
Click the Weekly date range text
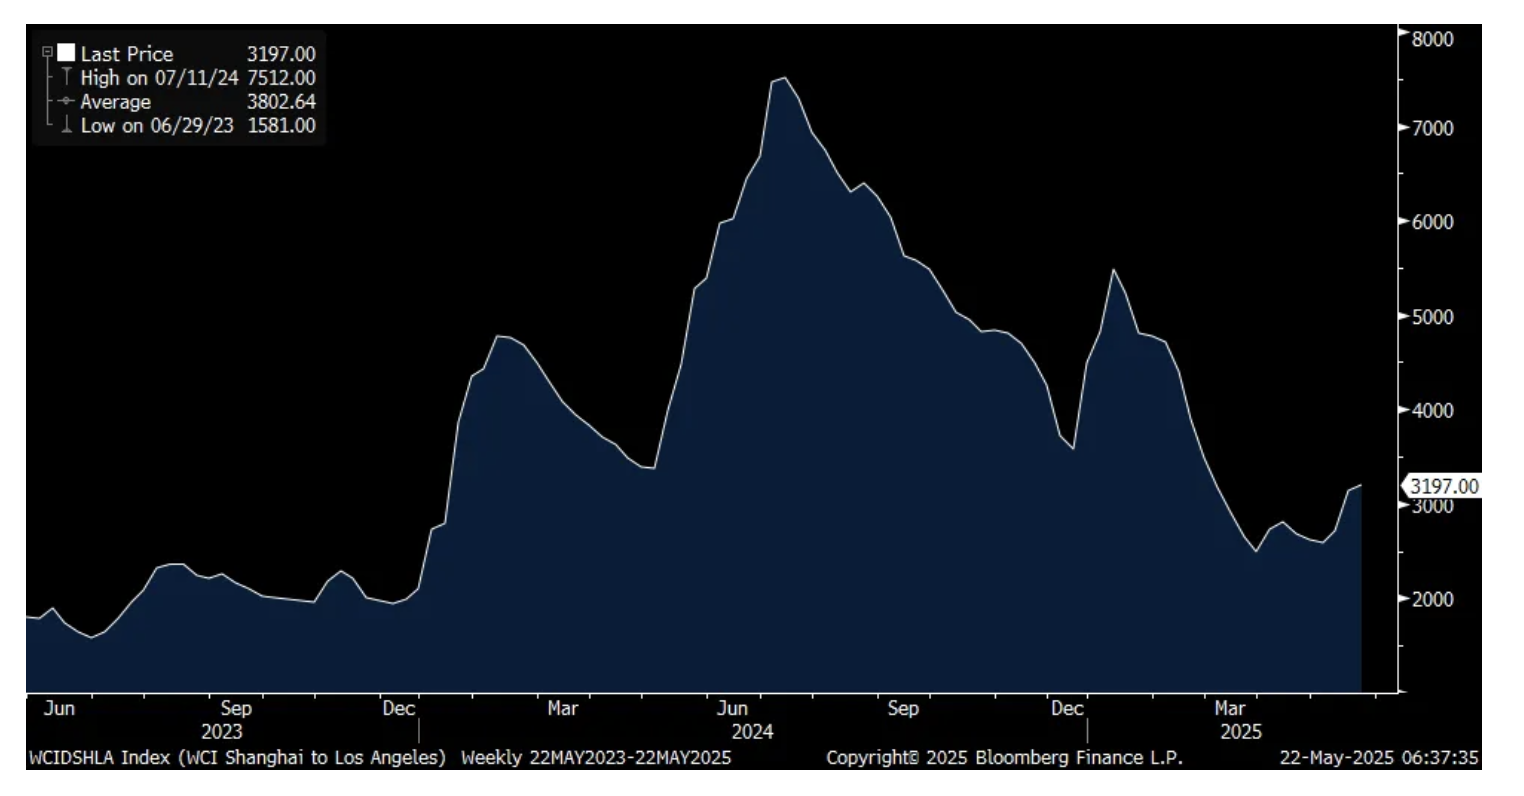595,758
